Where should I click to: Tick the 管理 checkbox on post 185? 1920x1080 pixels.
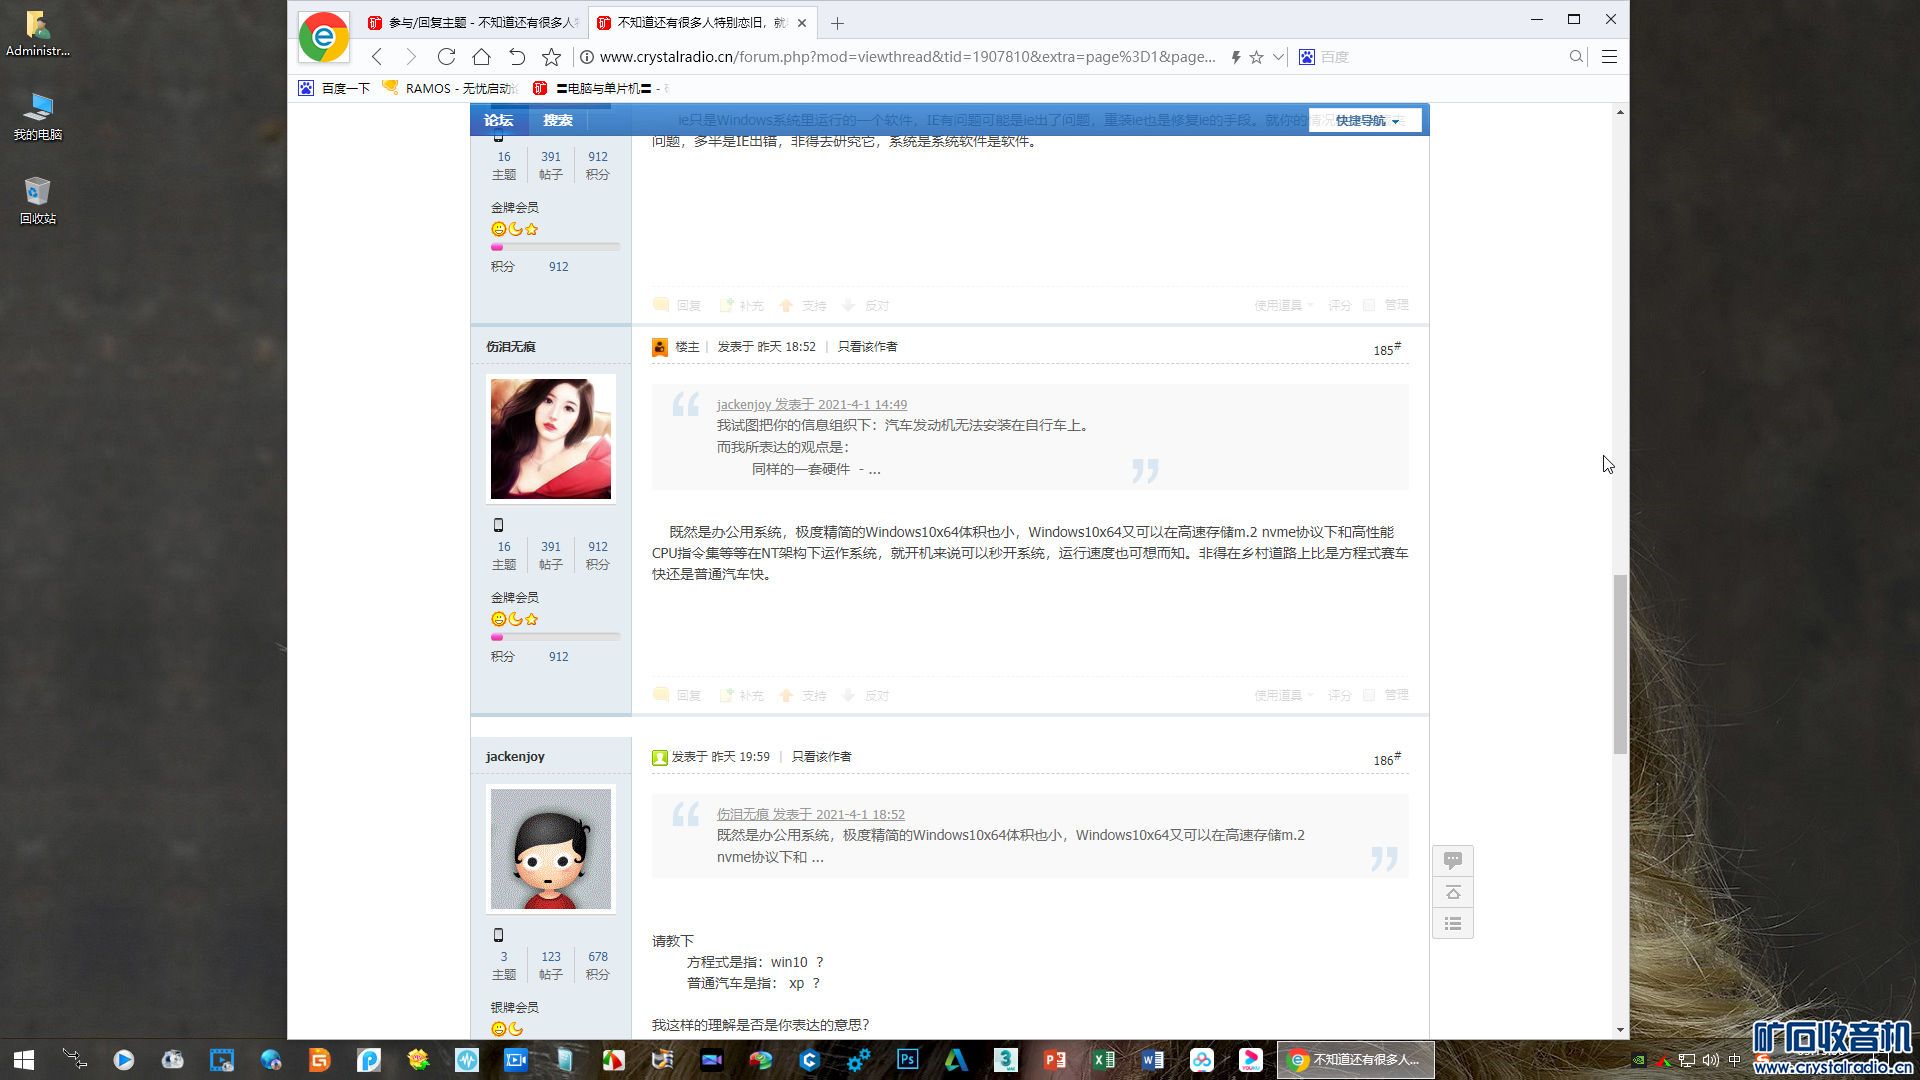point(1369,695)
